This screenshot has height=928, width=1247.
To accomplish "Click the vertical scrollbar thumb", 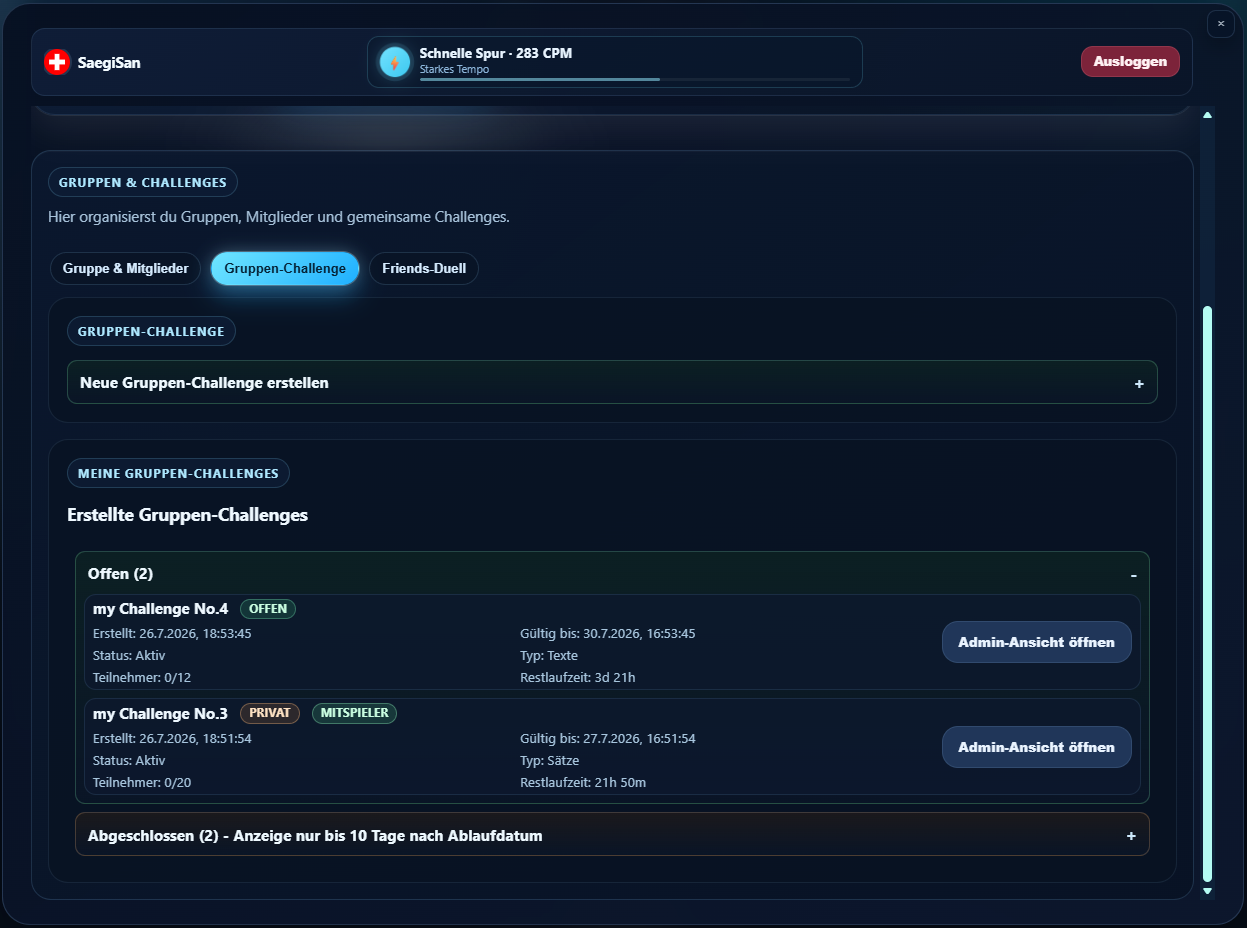I will click(1207, 594).
